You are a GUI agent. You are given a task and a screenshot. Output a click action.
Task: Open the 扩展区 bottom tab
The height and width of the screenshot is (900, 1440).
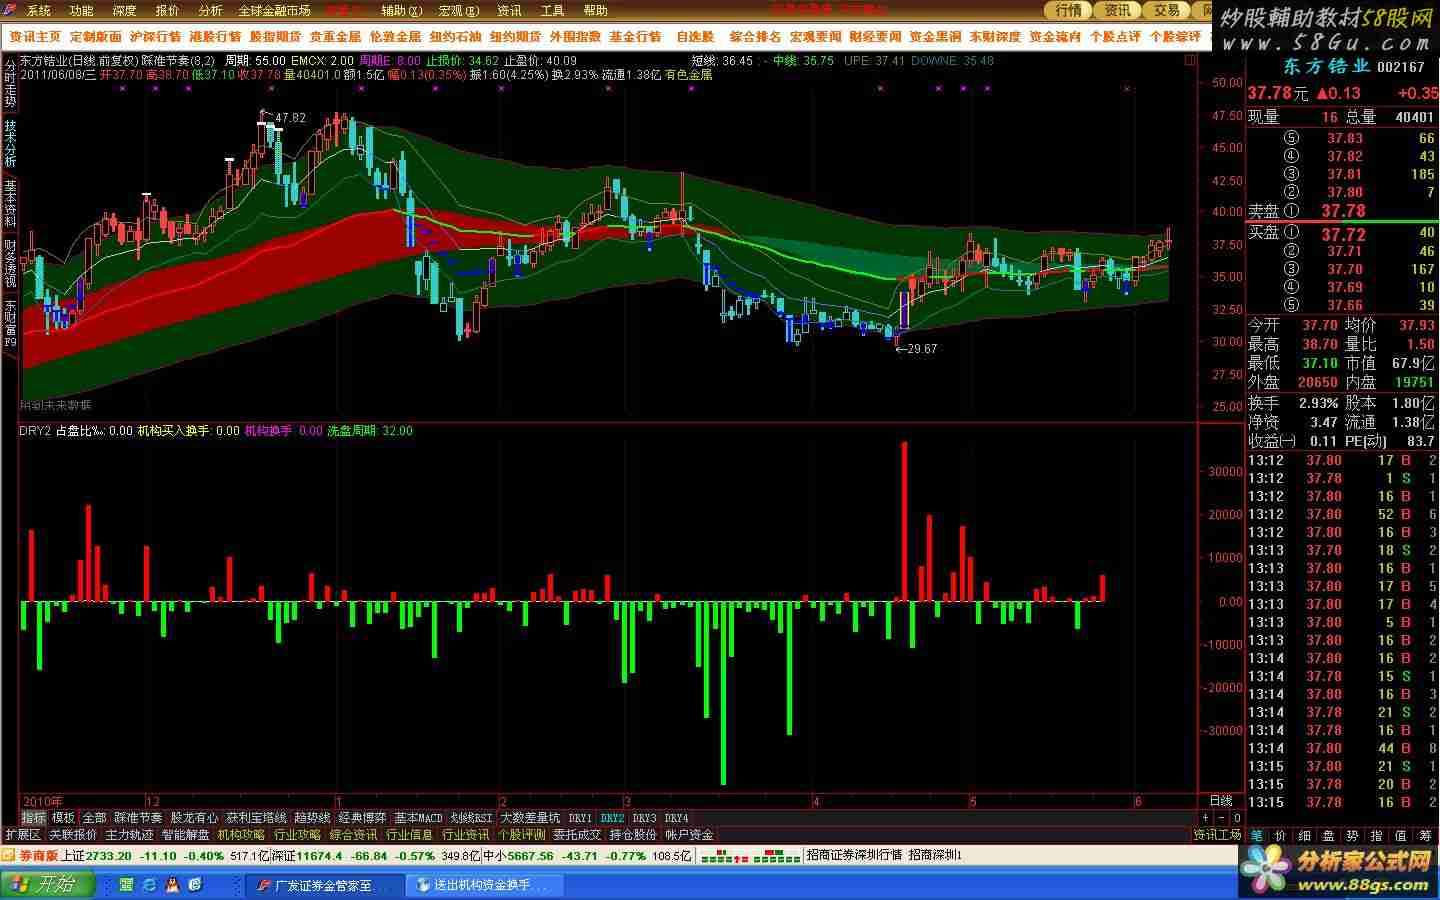pos(22,834)
